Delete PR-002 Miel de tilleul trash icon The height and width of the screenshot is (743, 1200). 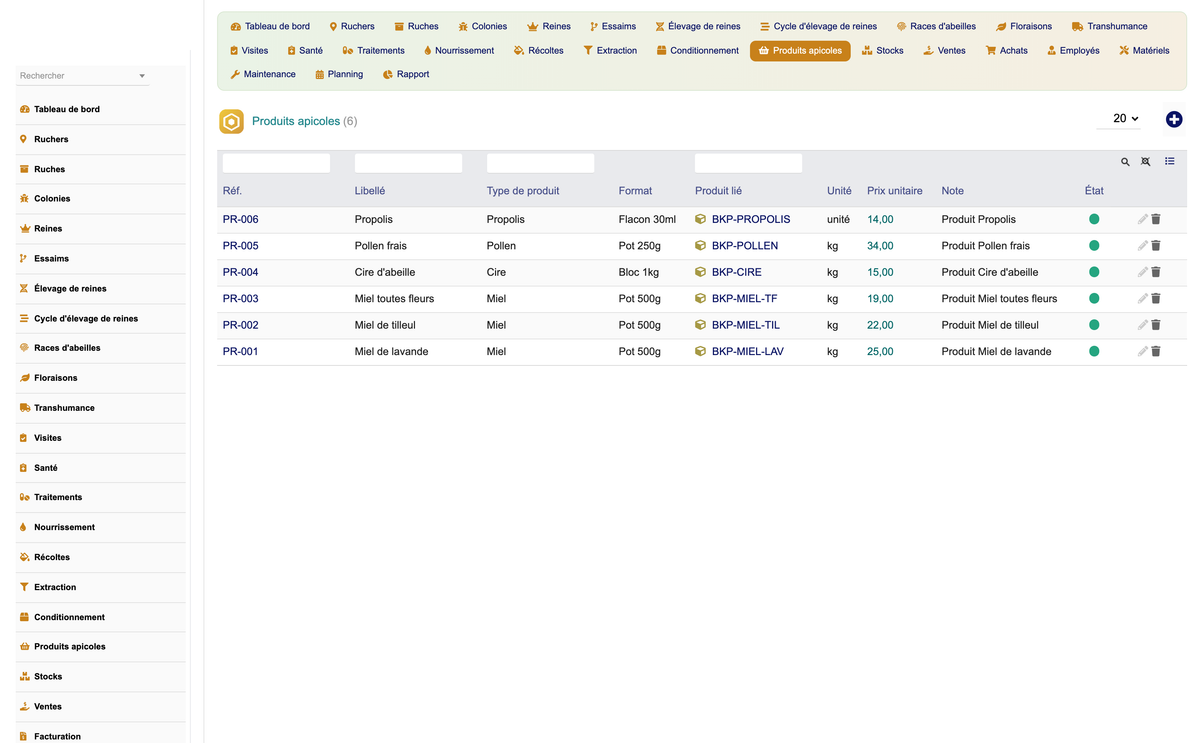[x=1156, y=325]
